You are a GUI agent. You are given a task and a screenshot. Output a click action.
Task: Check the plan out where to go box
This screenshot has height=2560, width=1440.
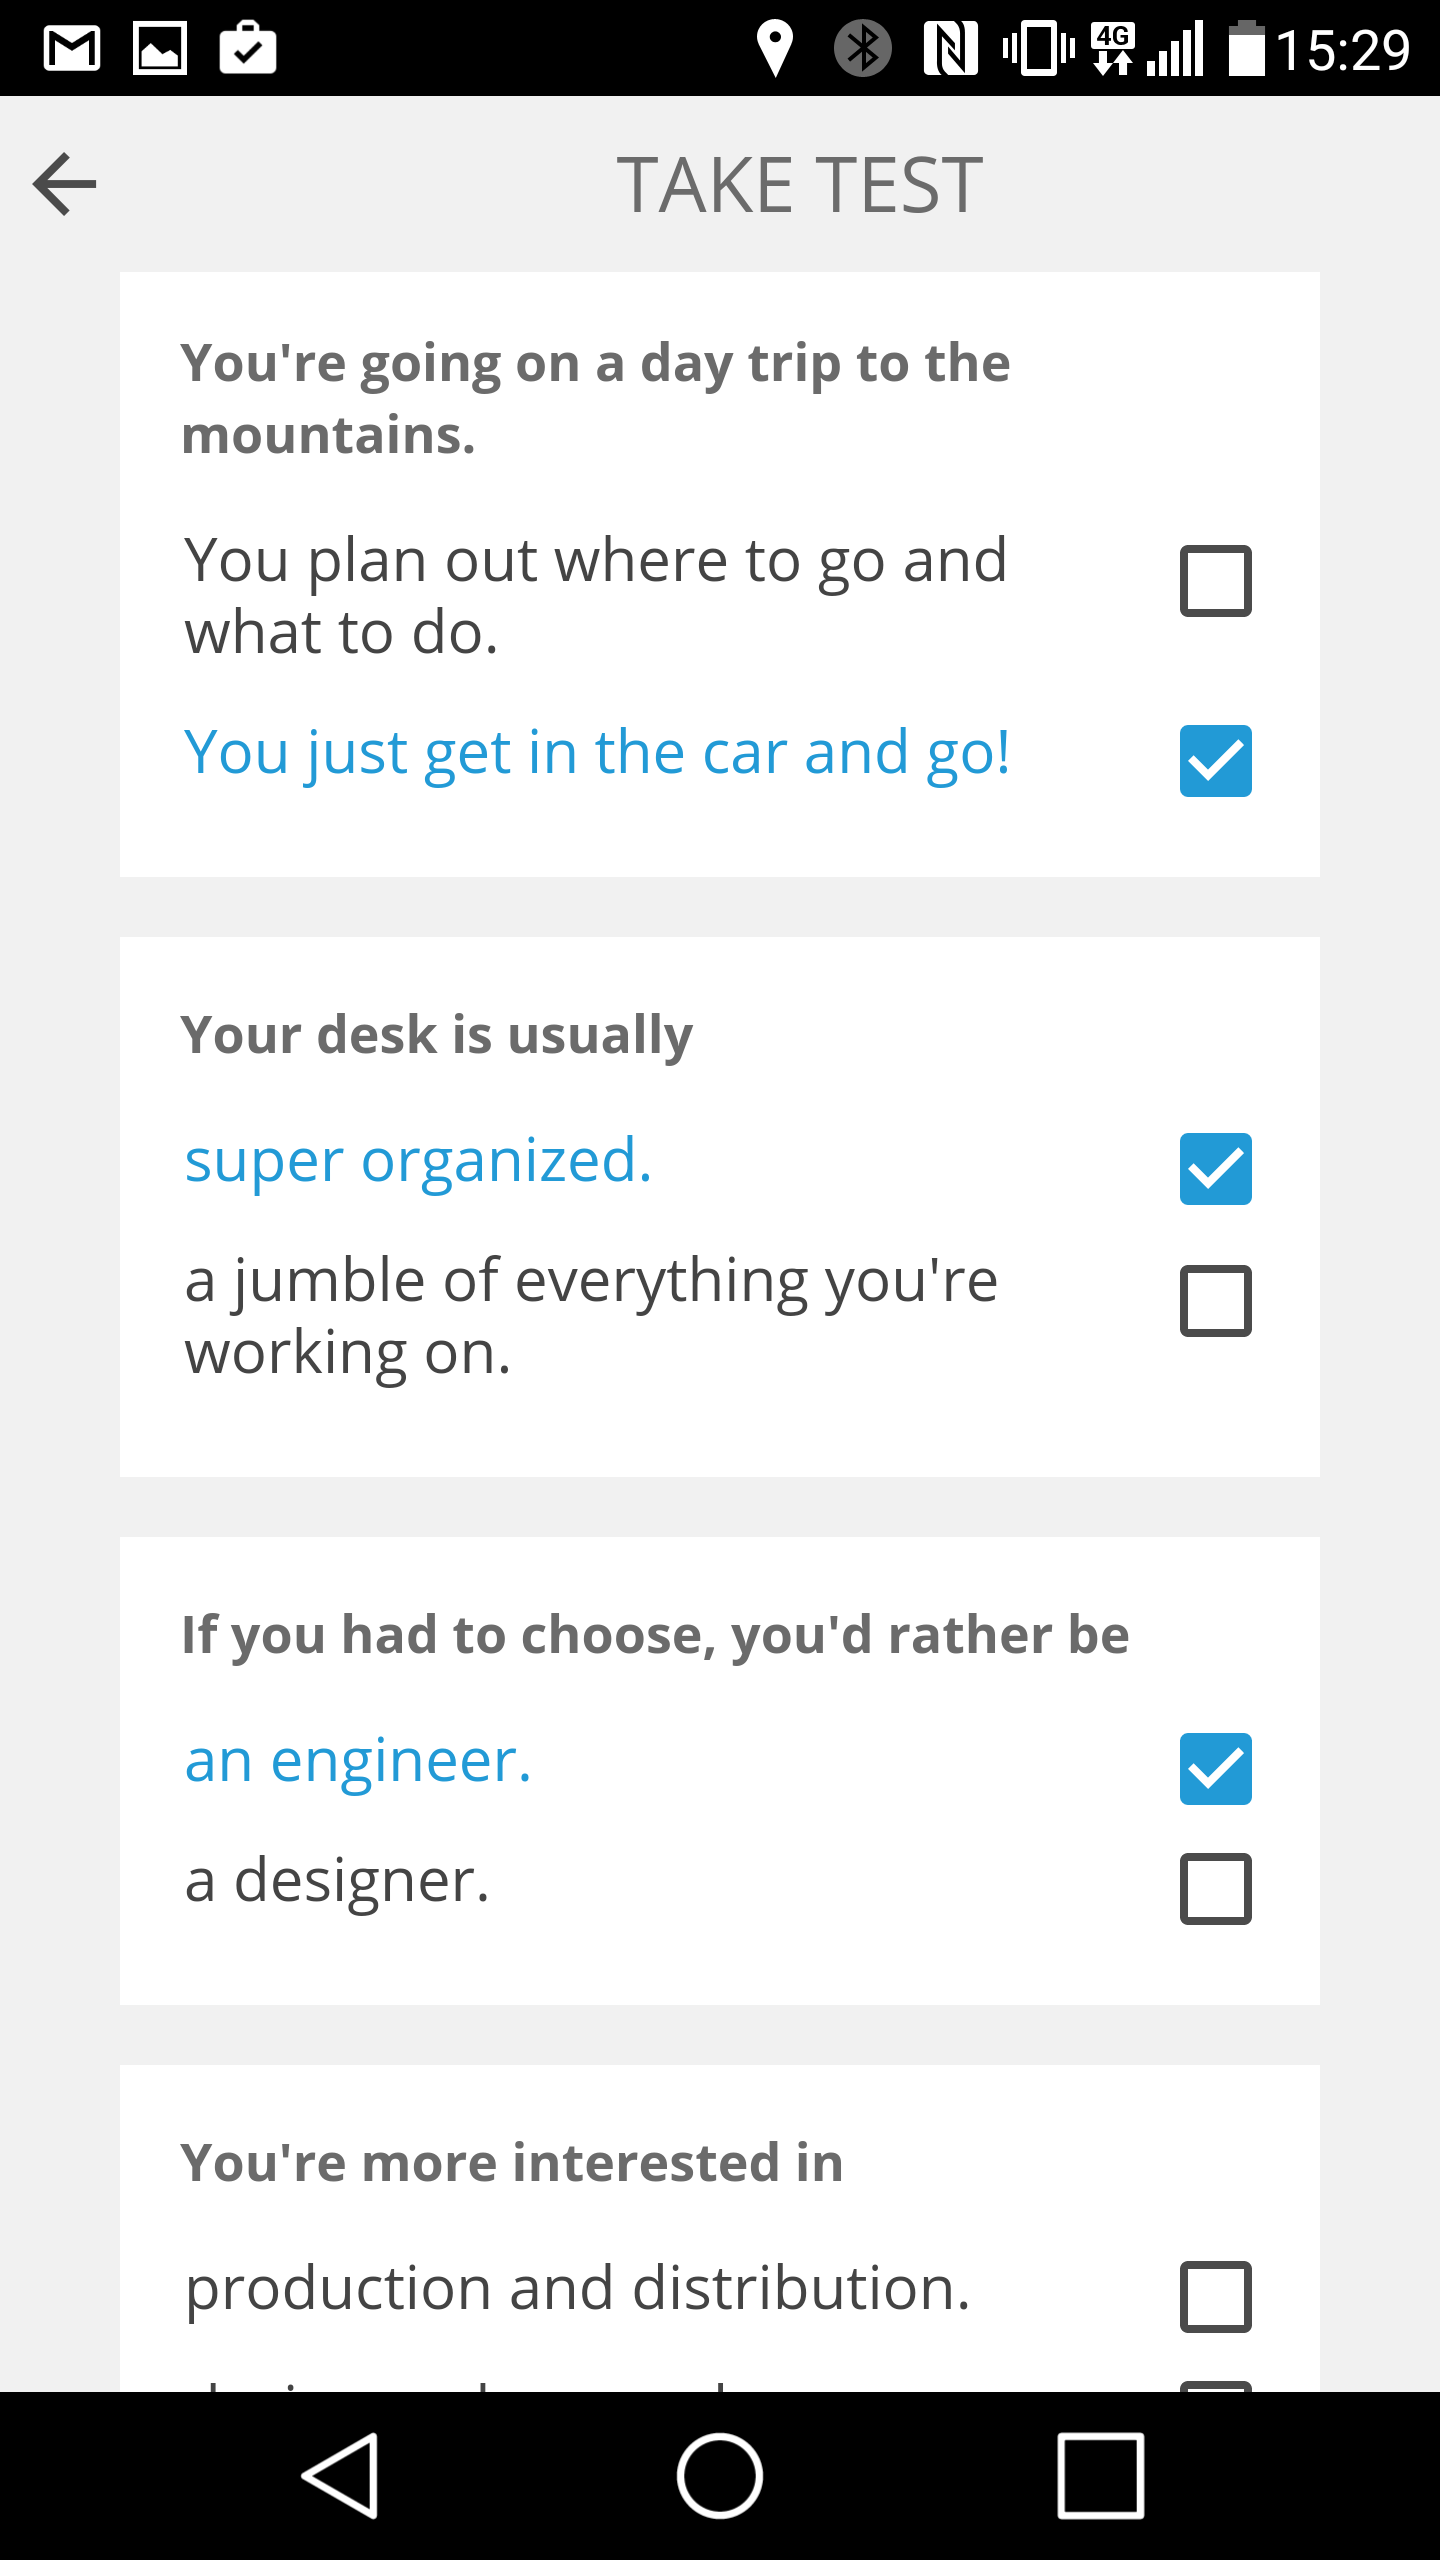pyautogui.click(x=1216, y=581)
